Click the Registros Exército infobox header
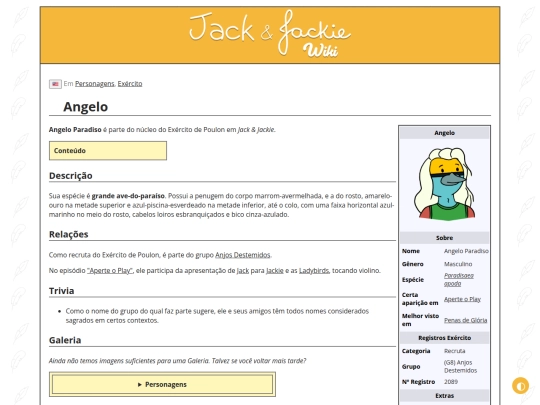The image size is (540, 405). [444, 338]
